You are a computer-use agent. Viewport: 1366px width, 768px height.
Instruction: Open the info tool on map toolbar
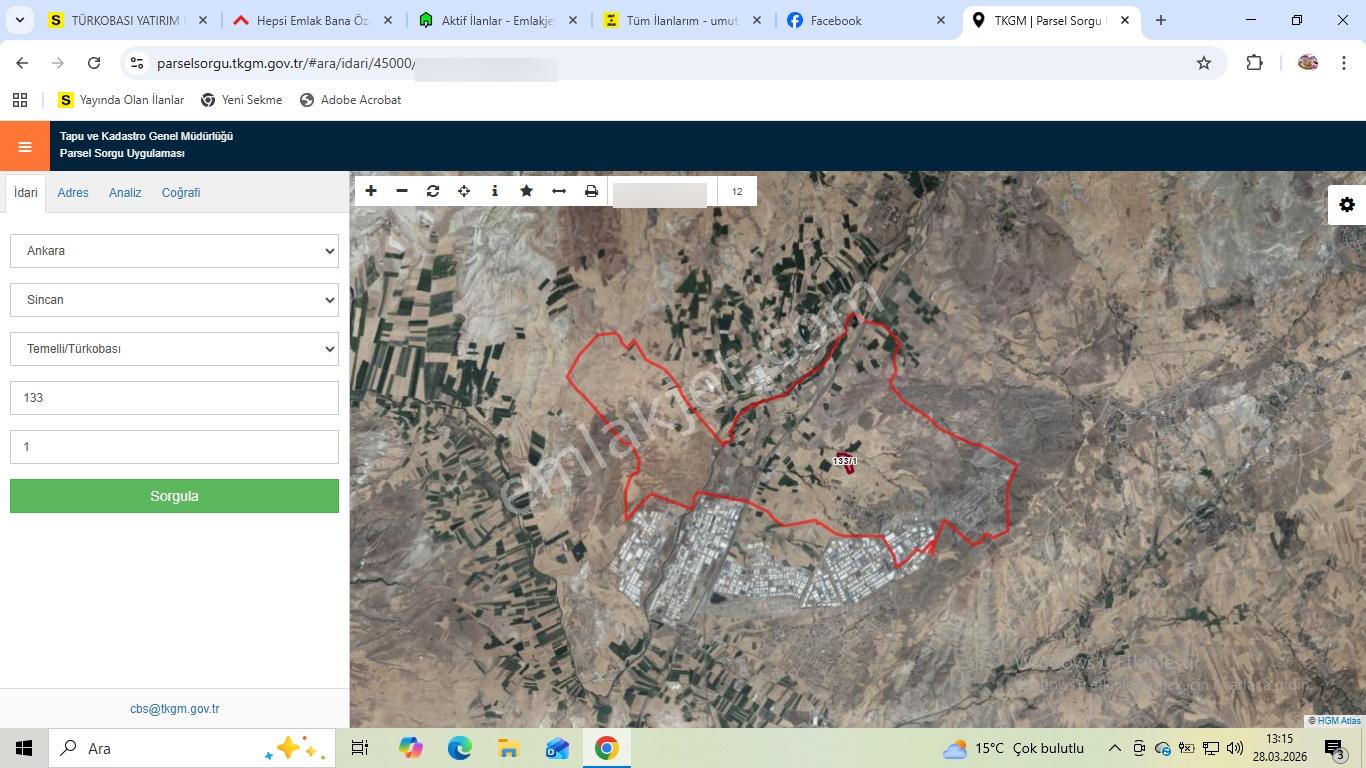(495, 191)
